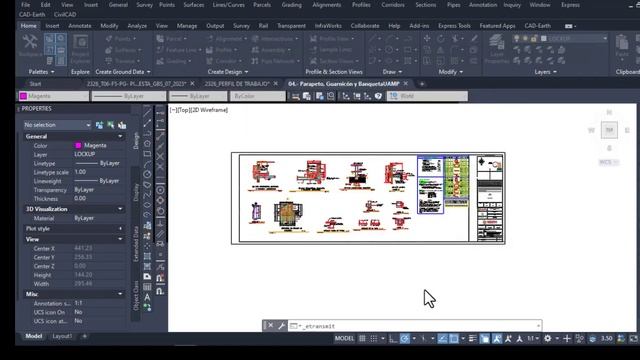Click the MODEL button in status bar
Screen dimensions: 640x360
tap(344, 338)
